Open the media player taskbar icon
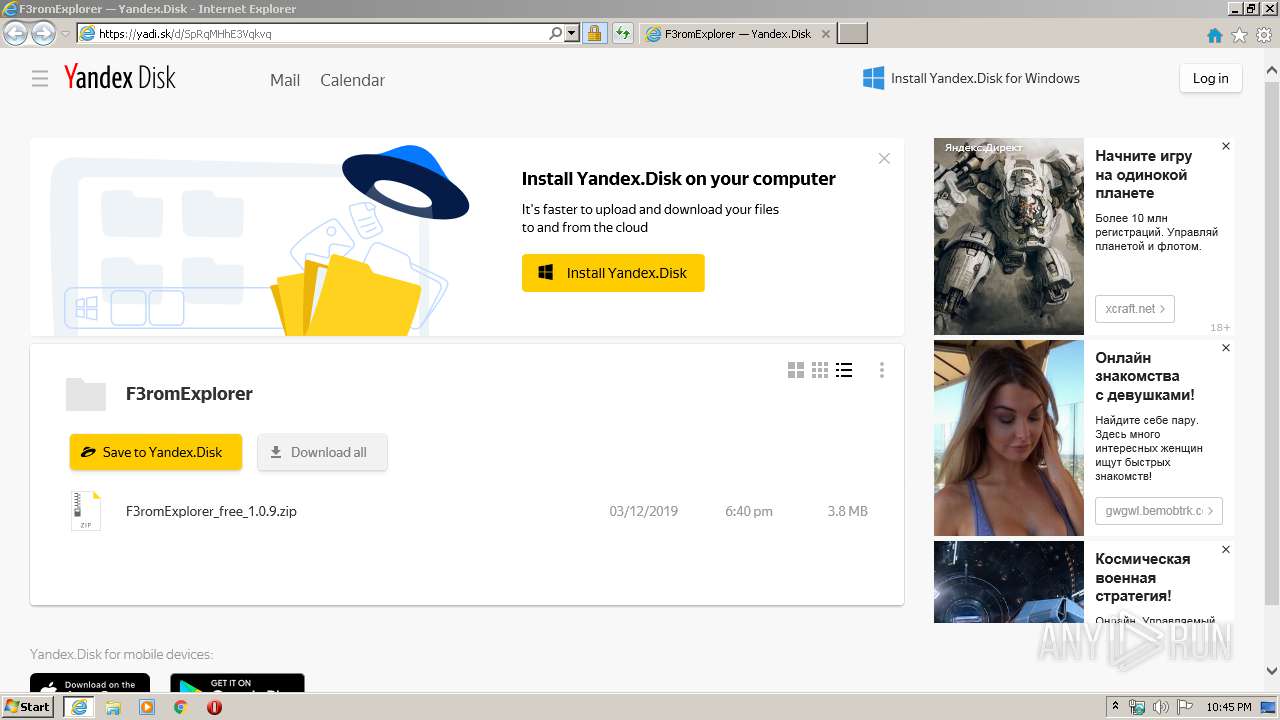The height and width of the screenshot is (720, 1280). click(x=147, y=707)
